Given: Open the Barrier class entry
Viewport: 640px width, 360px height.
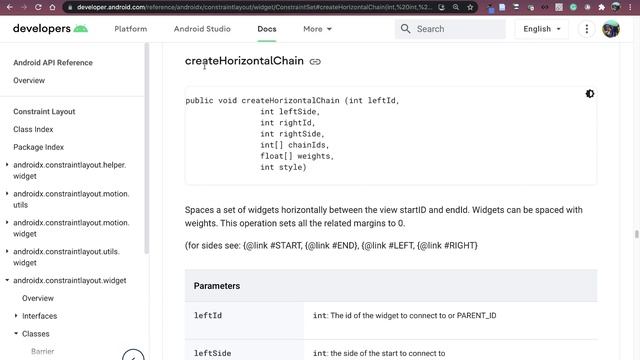Looking at the screenshot, I should pyautogui.click(x=42, y=351).
